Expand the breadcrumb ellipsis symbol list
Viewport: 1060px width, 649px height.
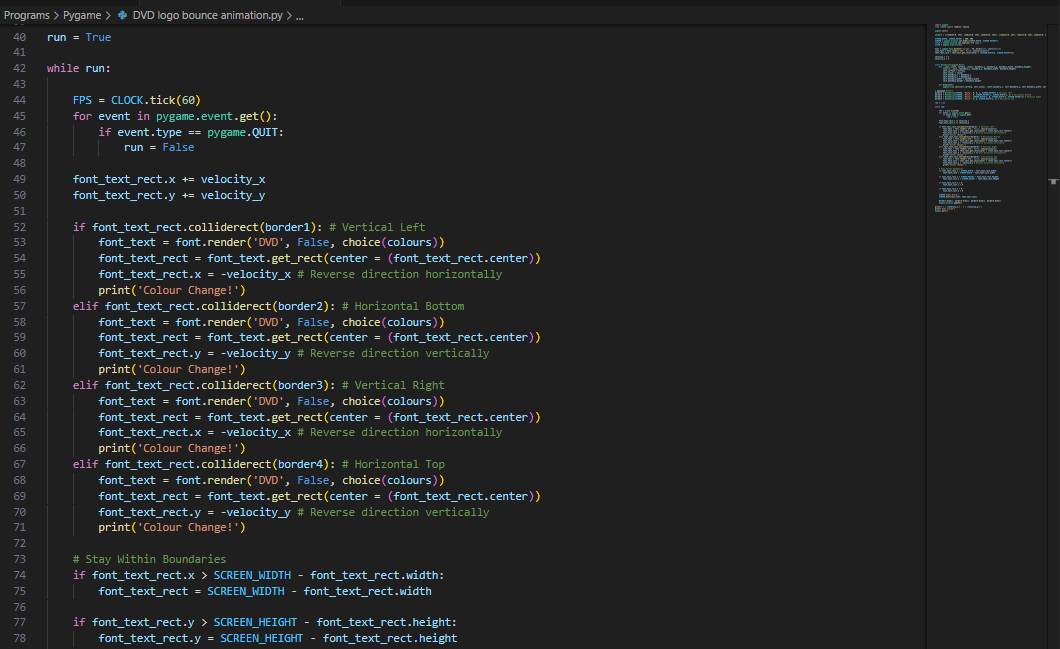pyautogui.click(x=299, y=16)
